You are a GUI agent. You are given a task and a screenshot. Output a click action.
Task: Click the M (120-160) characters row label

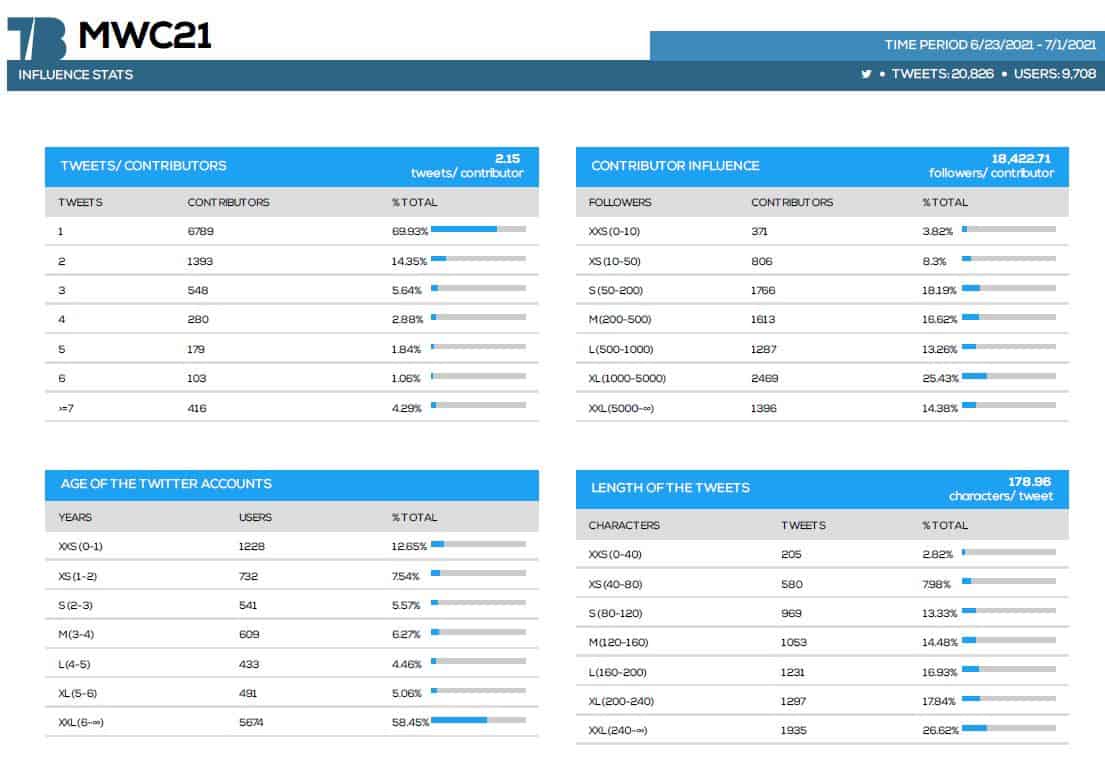click(618, 642)
